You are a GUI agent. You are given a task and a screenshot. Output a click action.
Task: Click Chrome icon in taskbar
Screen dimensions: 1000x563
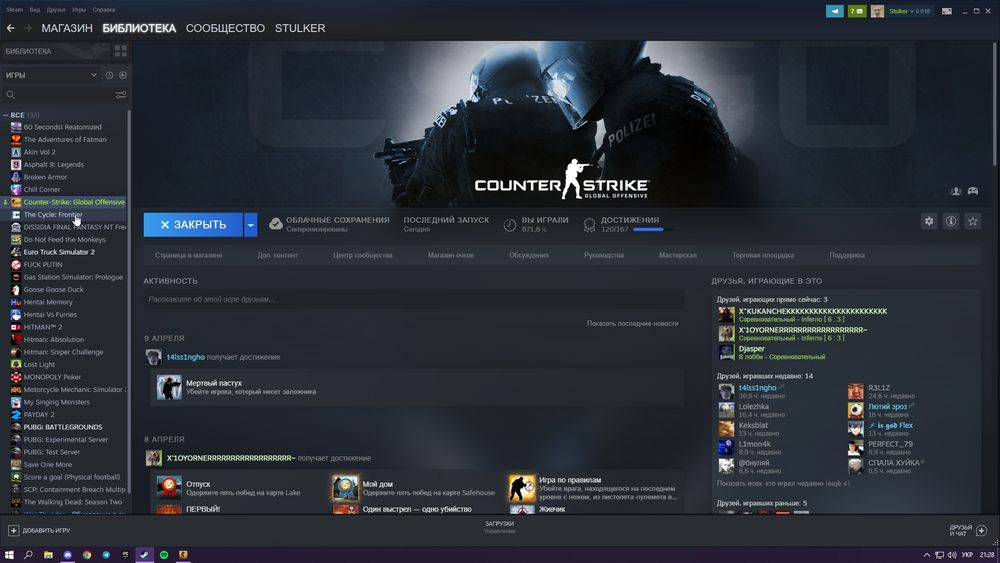[x=87, y=555]
